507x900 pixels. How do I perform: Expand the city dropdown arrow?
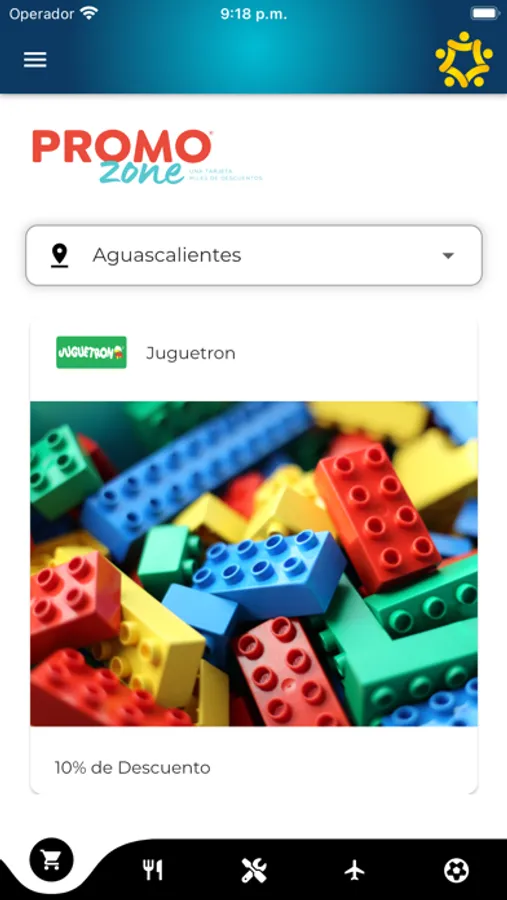[x=448, y=255]
